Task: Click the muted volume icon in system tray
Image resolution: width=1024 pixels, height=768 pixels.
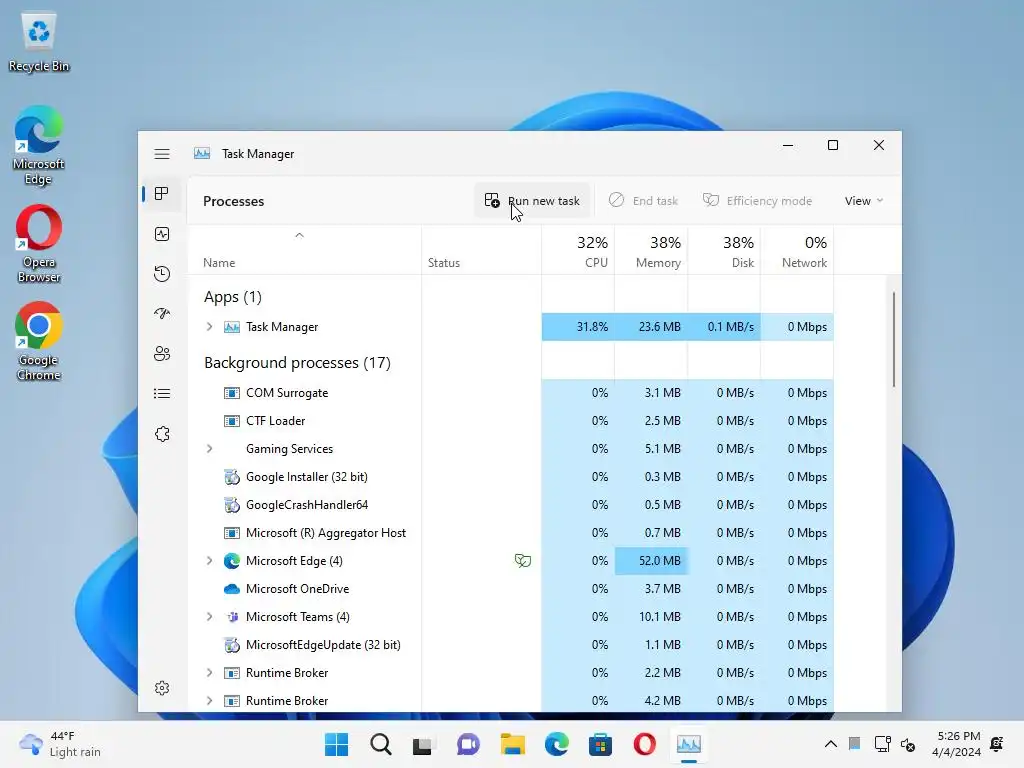Action: [x=908, y=744]
